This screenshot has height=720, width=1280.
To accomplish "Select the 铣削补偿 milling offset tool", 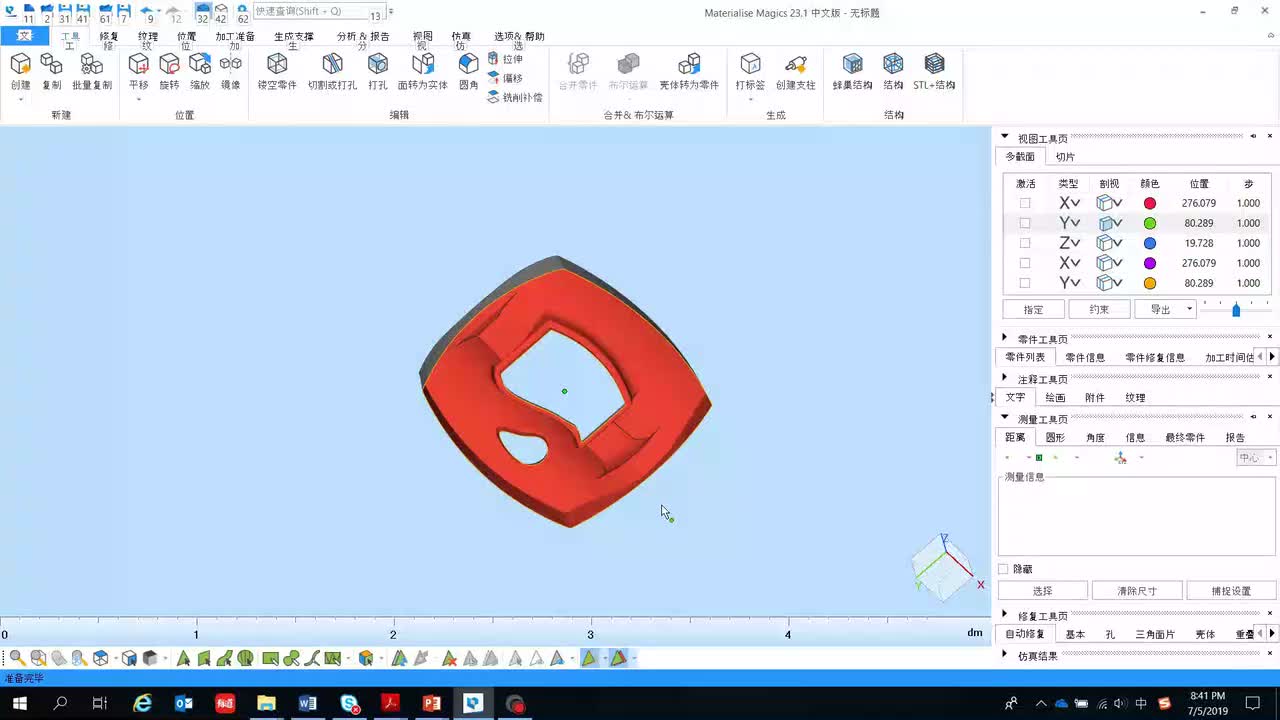I will pos(515,97).
